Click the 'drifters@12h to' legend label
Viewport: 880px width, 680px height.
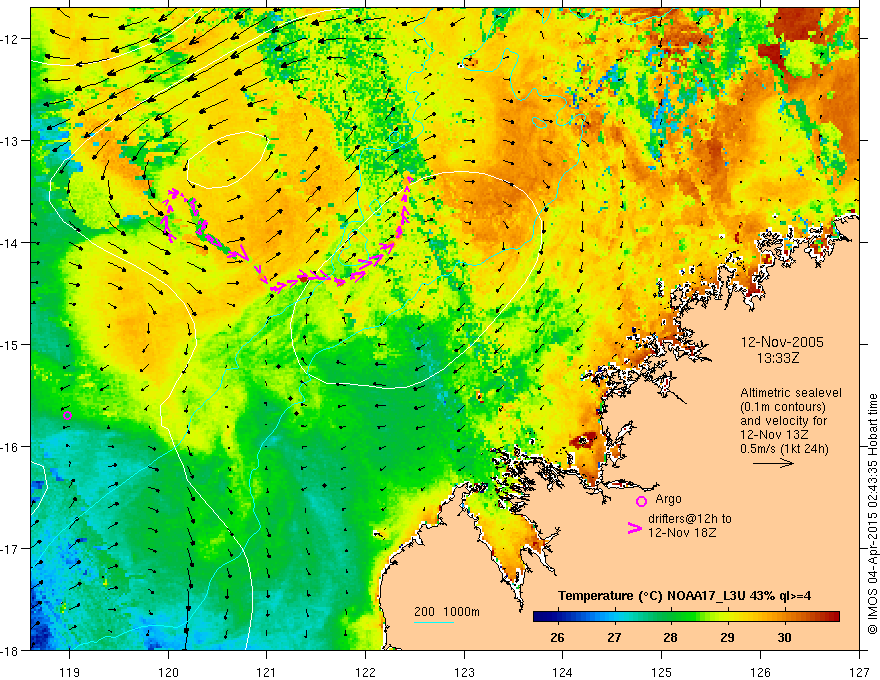pyautogui.click(x=690, y=519)
